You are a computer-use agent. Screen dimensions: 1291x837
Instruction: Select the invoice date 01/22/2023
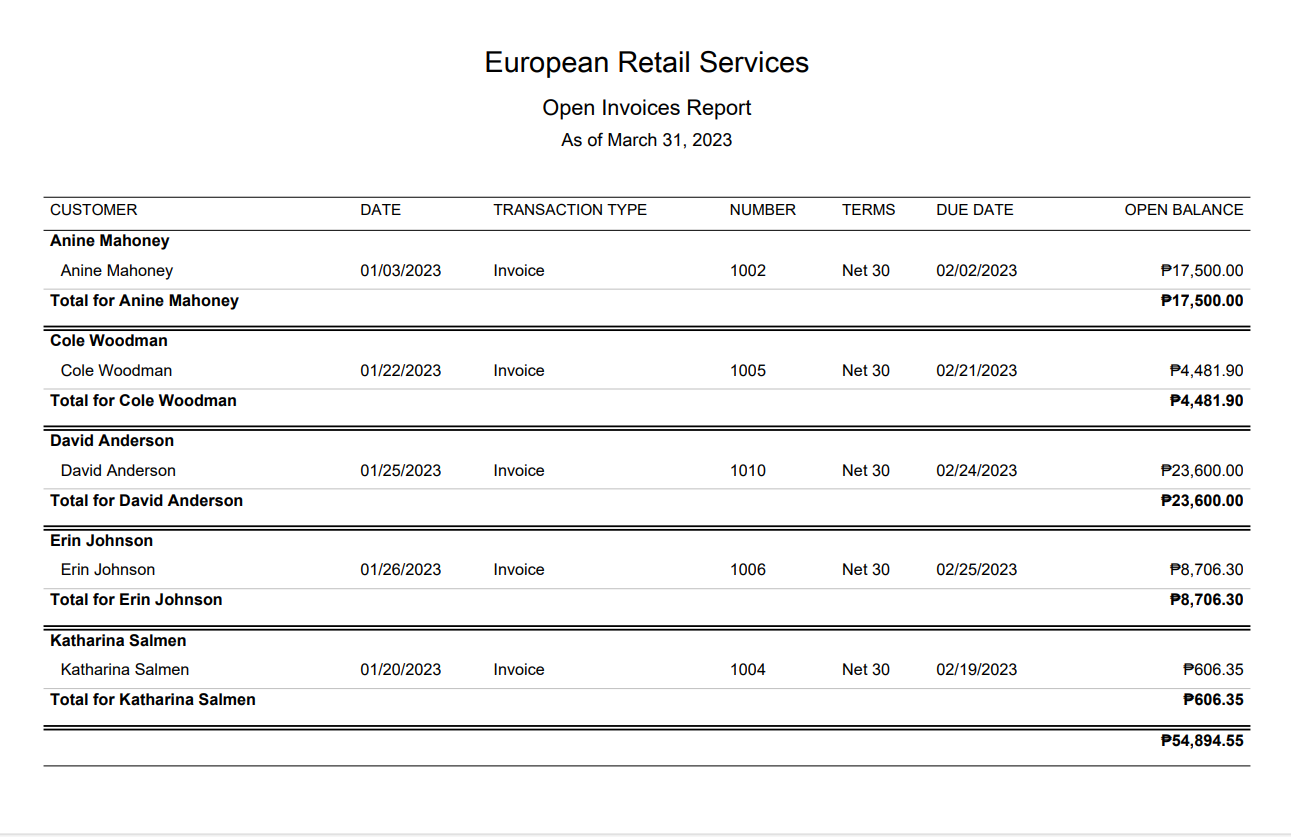pyautogui.click(x=401, y=371)
